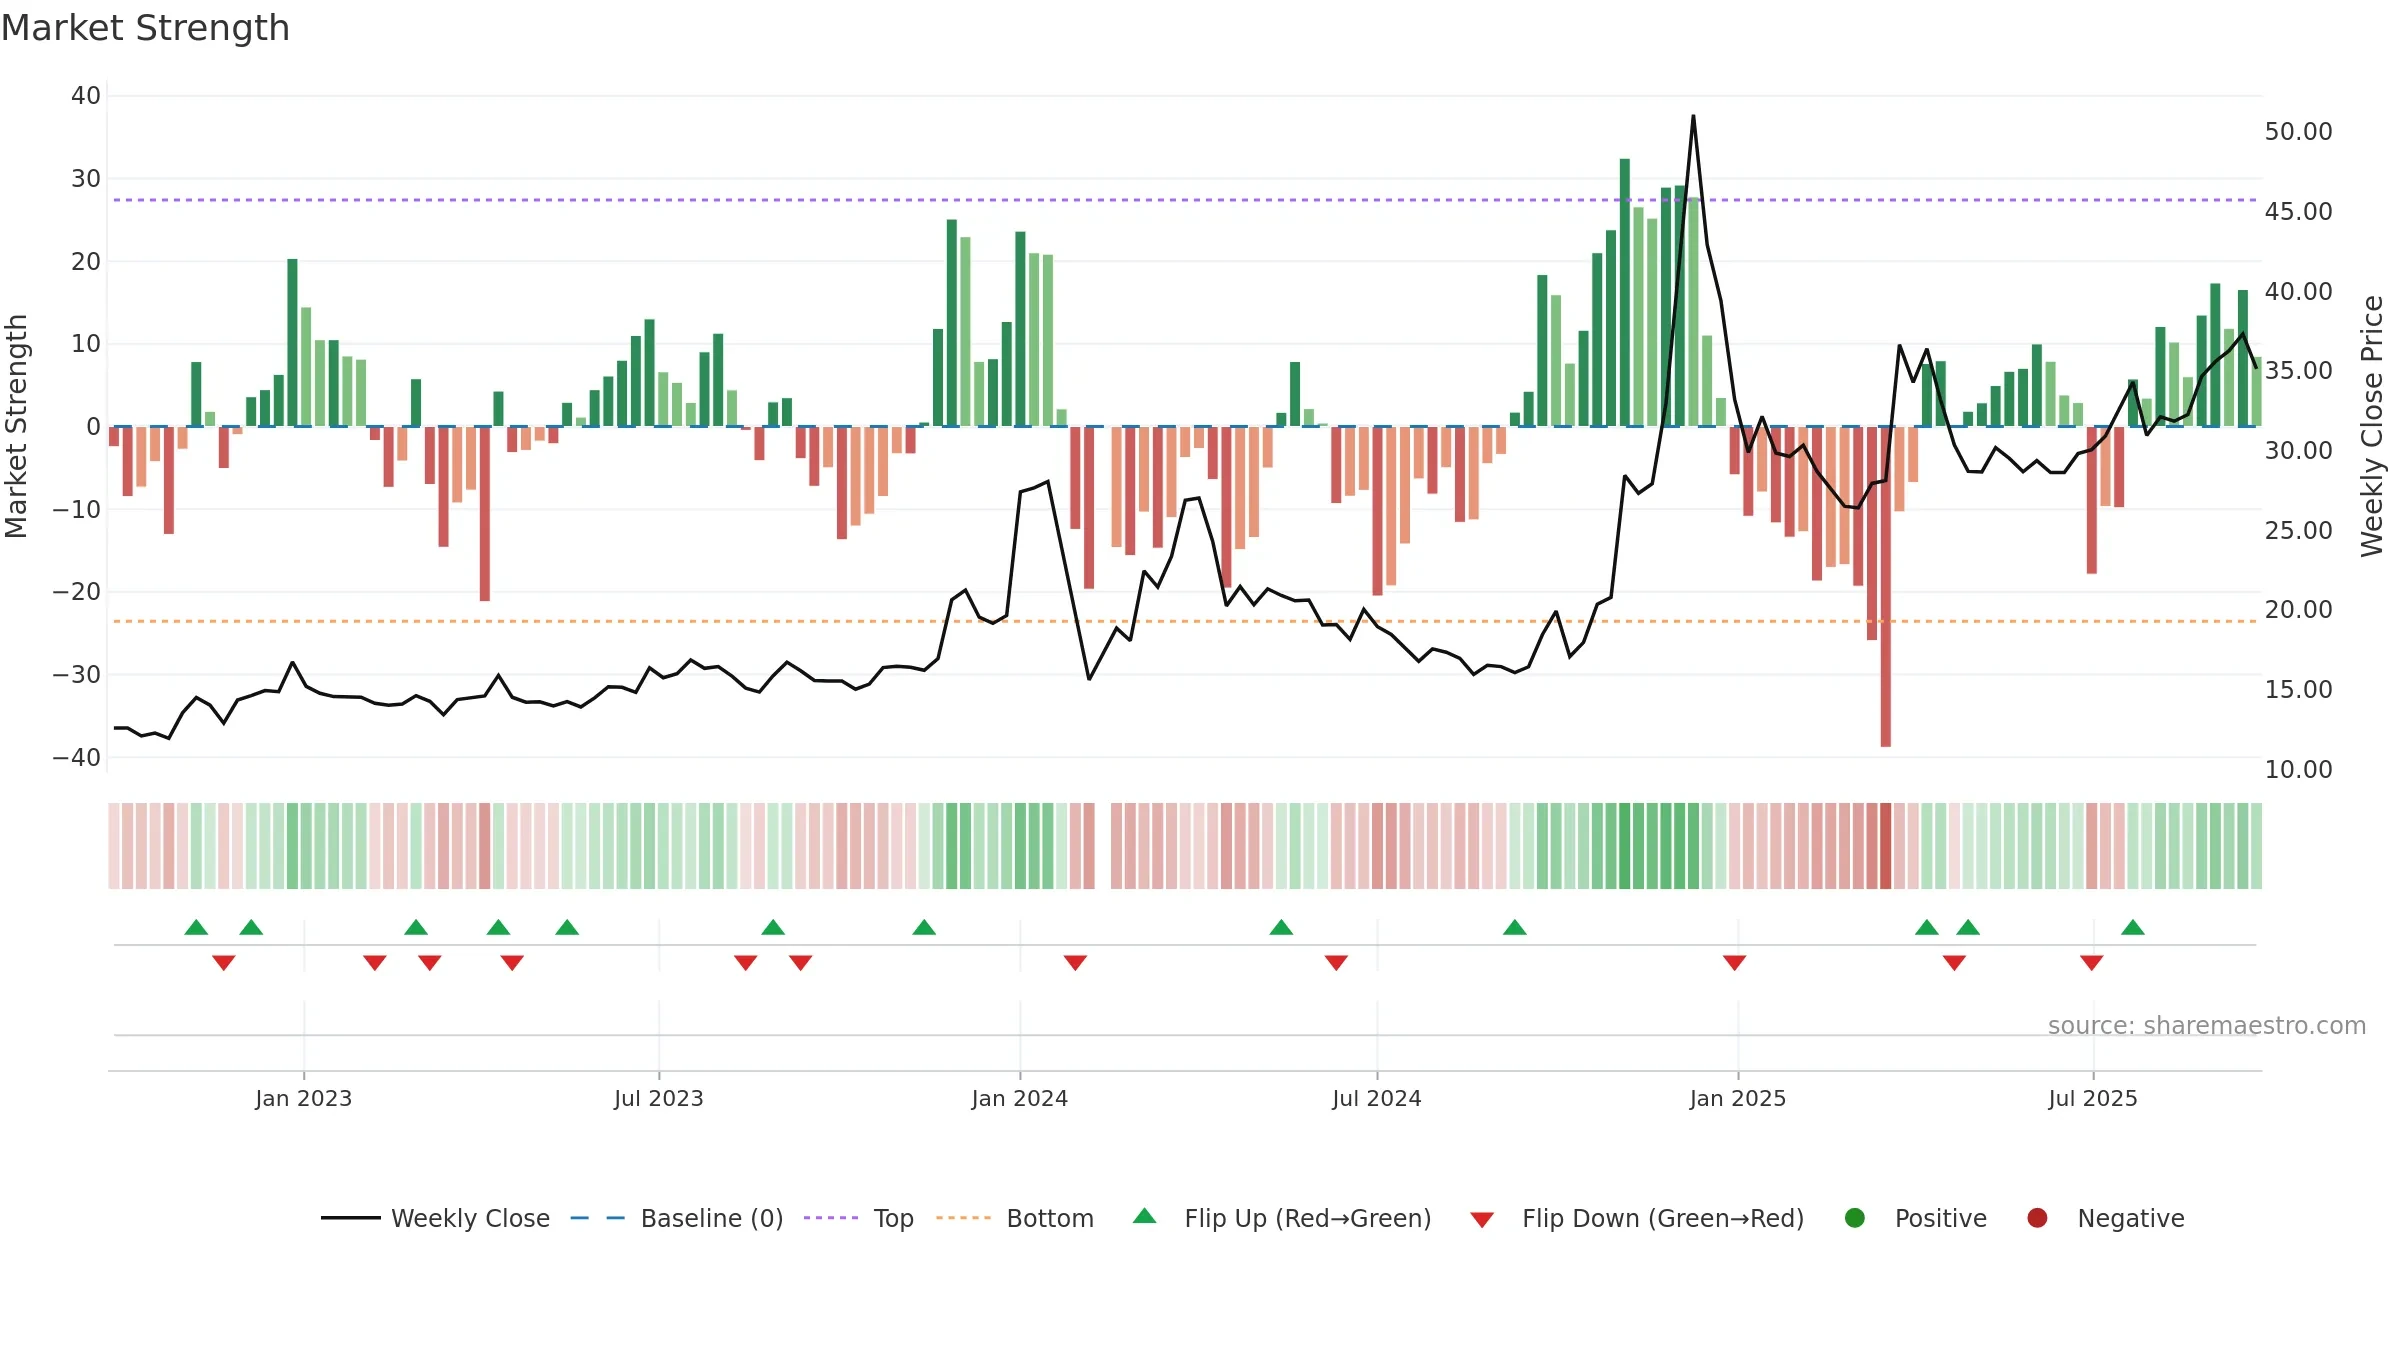Toggle the Top legend label
The width and height of the screenshot is (2400, 1350).
click(894, 1219)
